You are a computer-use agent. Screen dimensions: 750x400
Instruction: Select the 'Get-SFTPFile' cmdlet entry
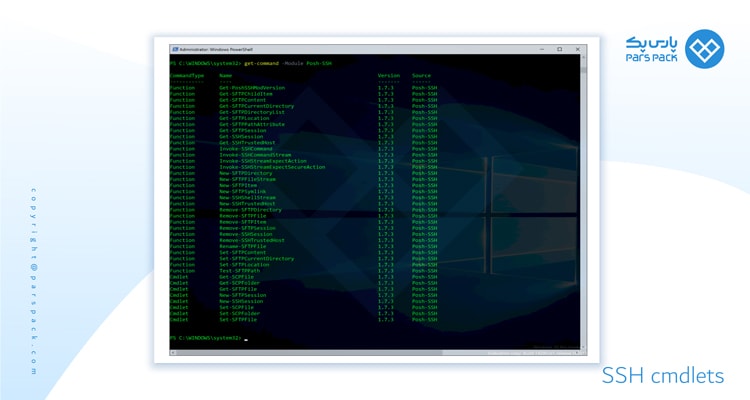click(238, 289)
